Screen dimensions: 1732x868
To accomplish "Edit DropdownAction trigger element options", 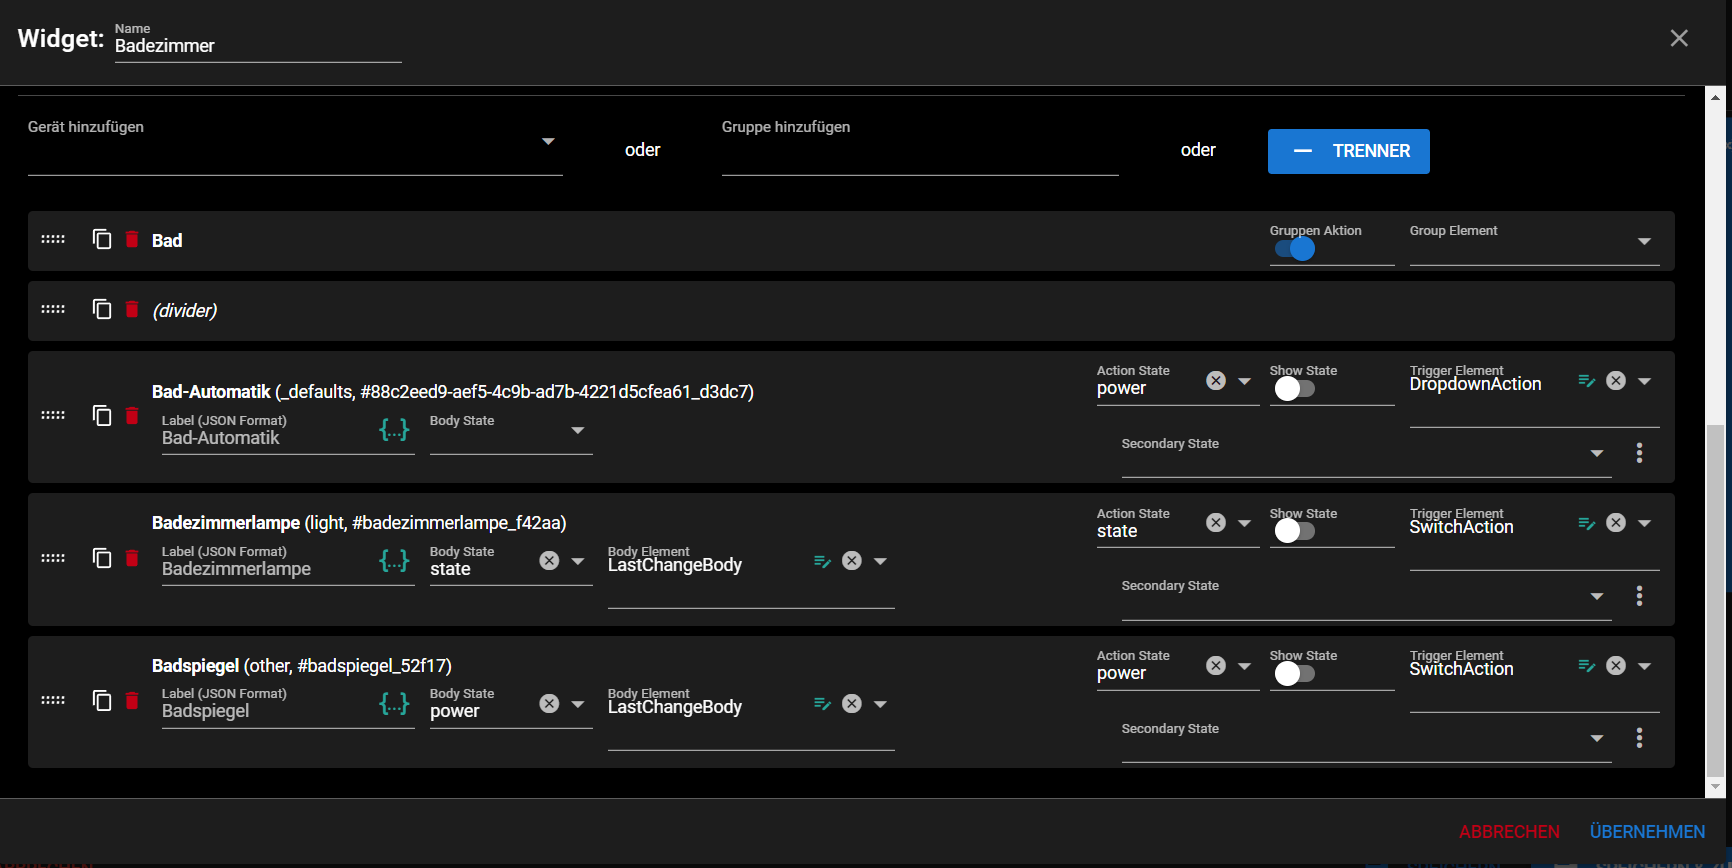I will pyautogui.click(x=1586, y=381).
